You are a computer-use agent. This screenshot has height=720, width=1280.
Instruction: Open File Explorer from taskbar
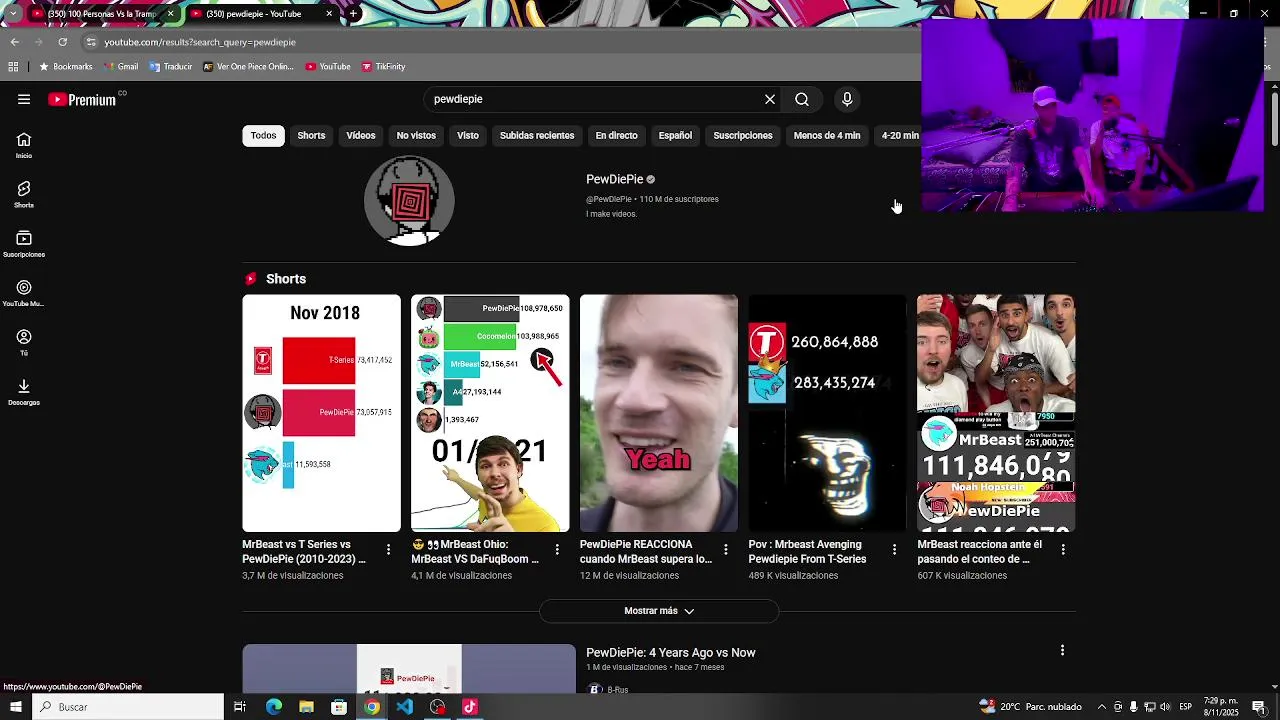pyautogui.click(x=306, y=707)
